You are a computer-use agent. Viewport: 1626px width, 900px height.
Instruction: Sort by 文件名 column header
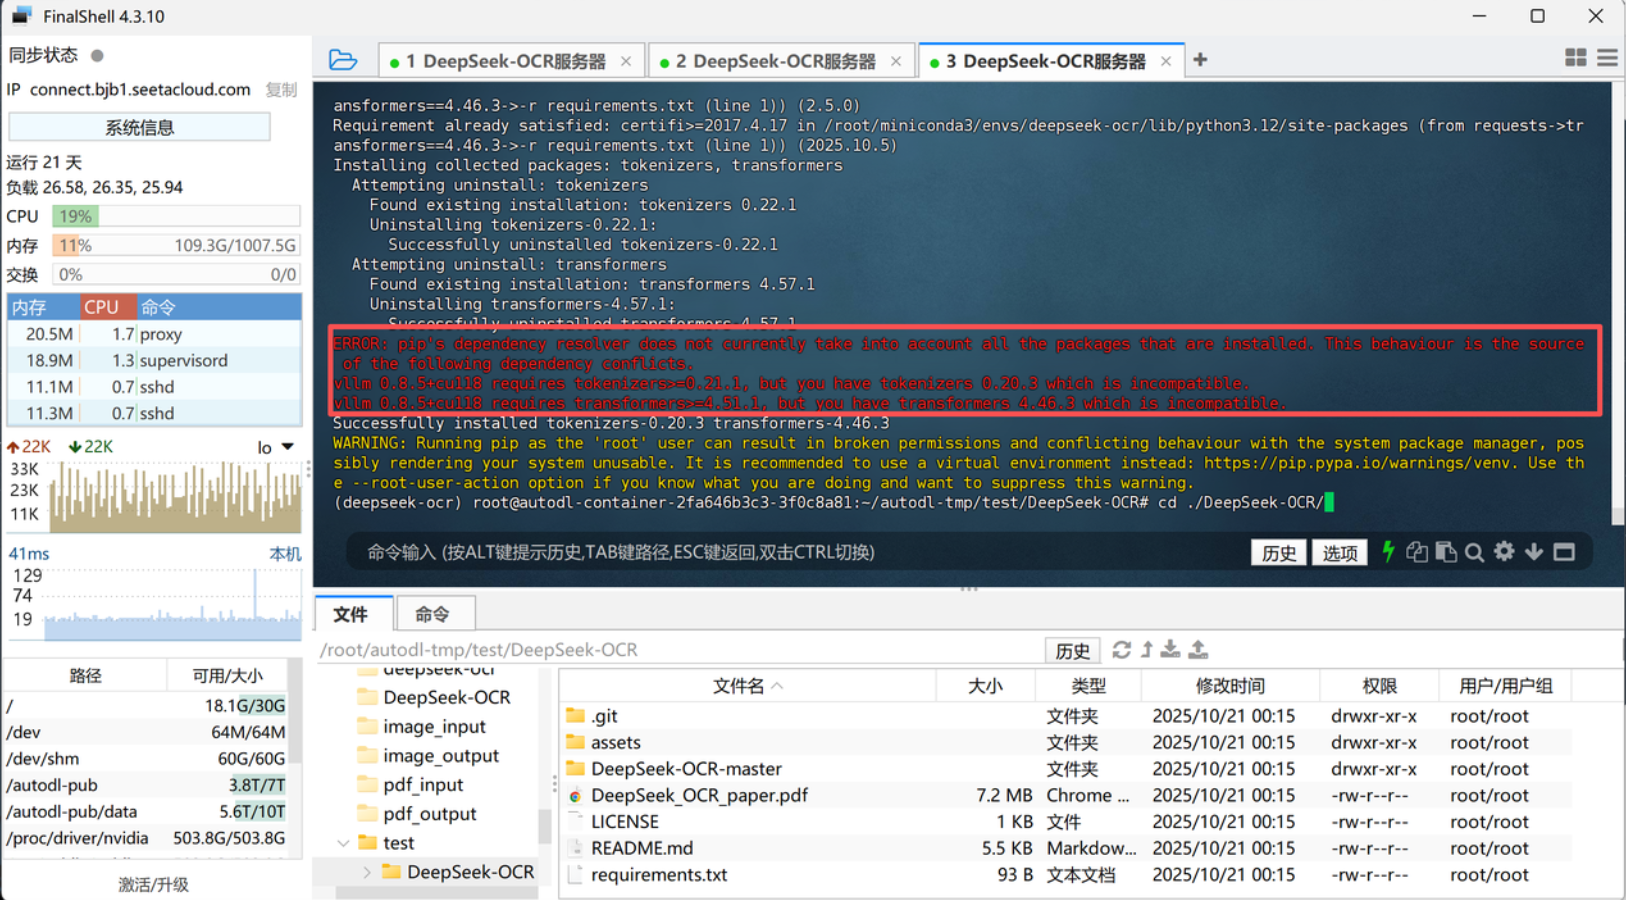[x=747, y=686]
